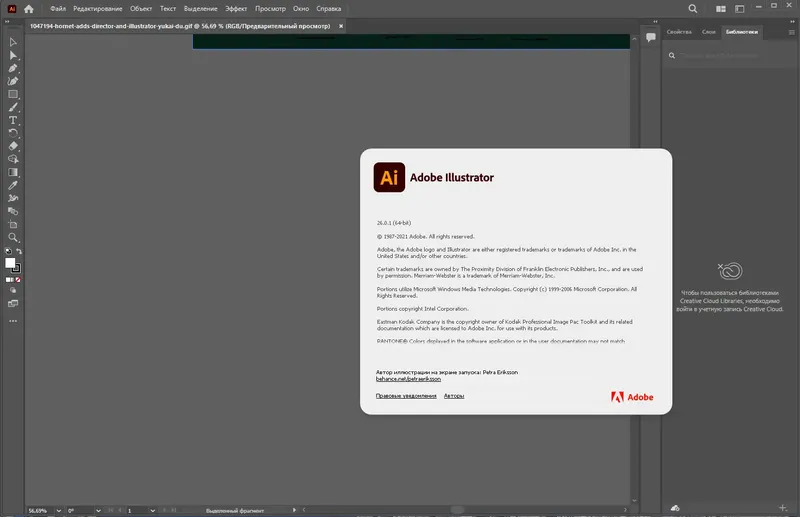This screenshot has width=800, height=517.
Task: Reset to default fill and stroke
Action: [x=8, y=251]
